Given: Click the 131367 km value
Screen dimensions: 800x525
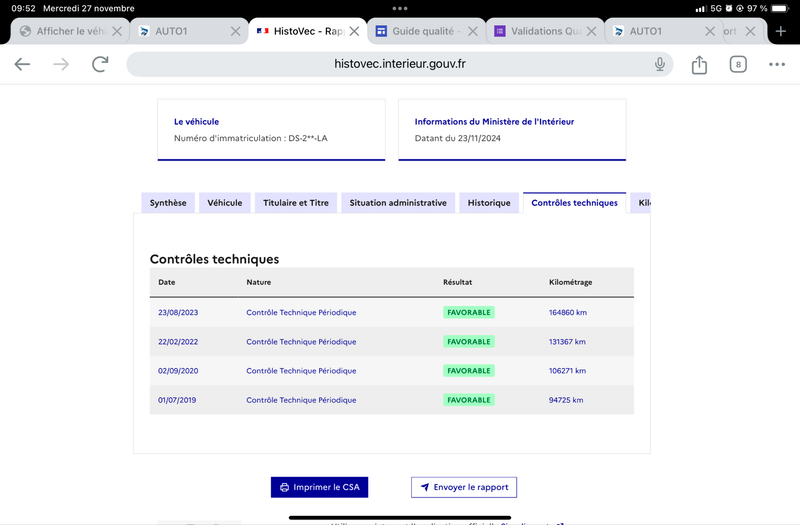Looking at the screenshot, I should point(567,342).
